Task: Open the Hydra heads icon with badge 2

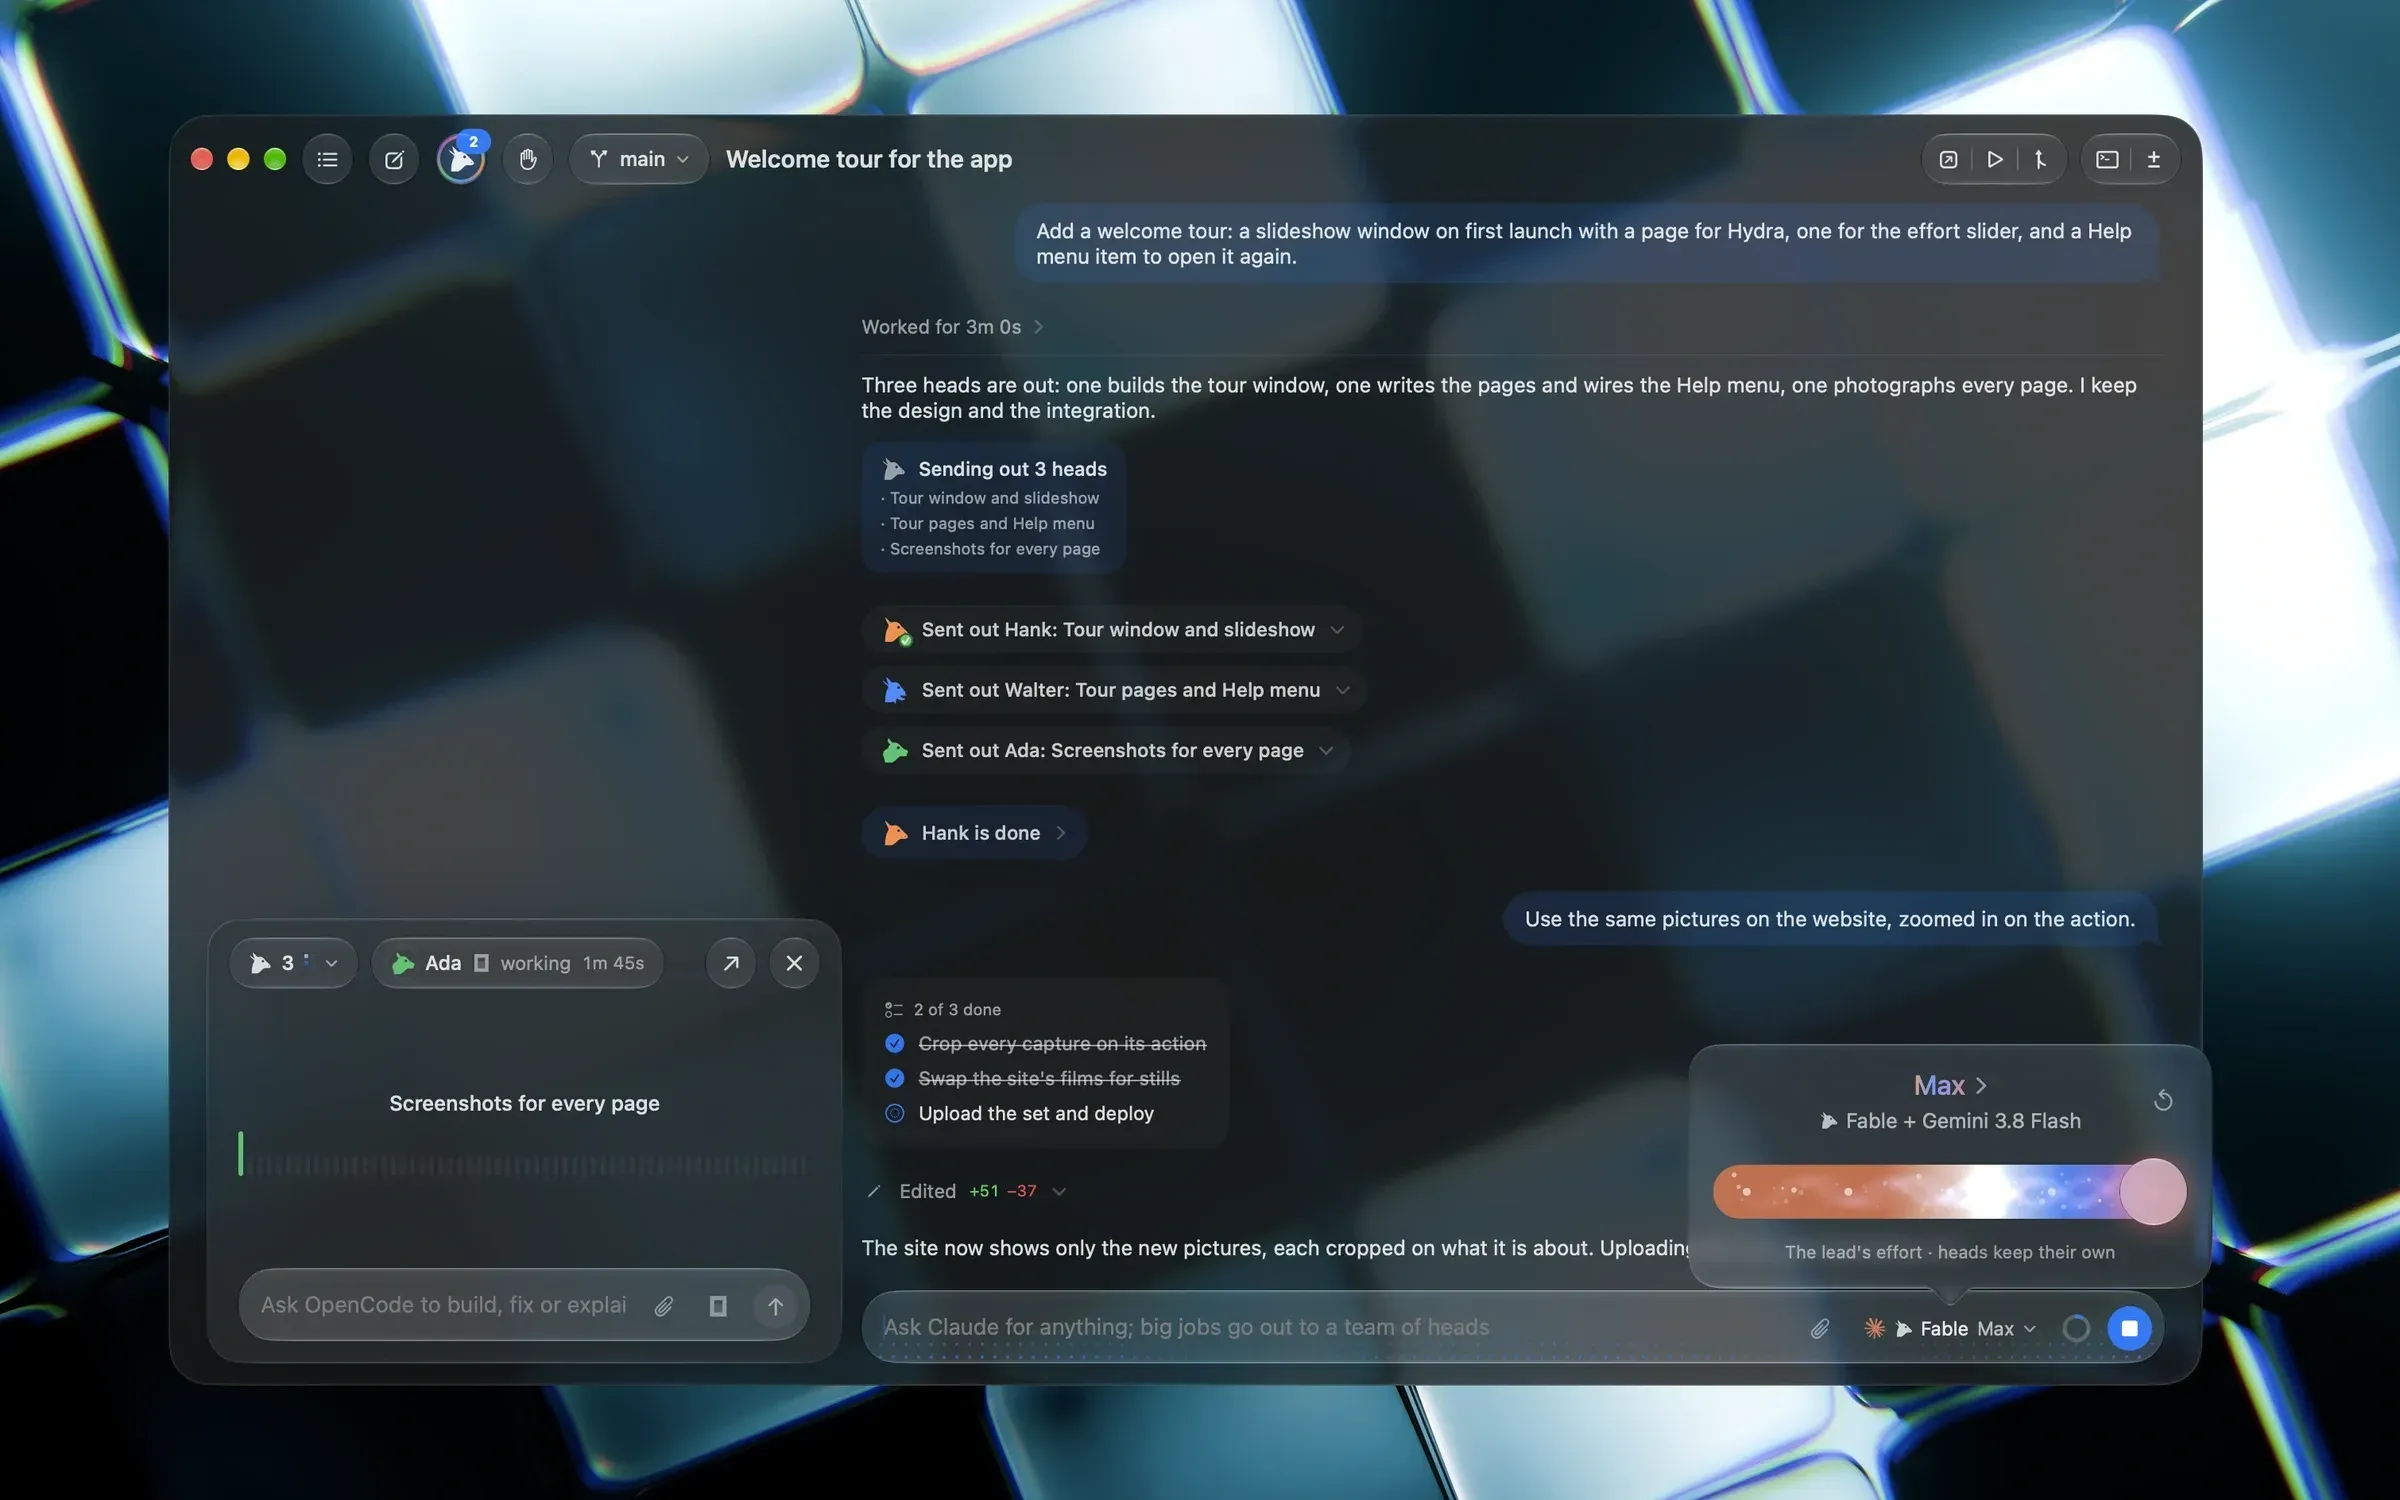Action: 461,159
